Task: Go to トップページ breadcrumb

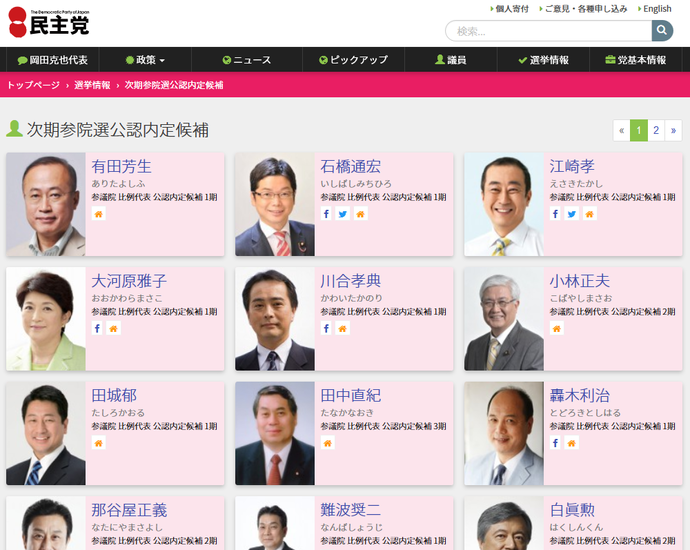Action: point(33,85)
